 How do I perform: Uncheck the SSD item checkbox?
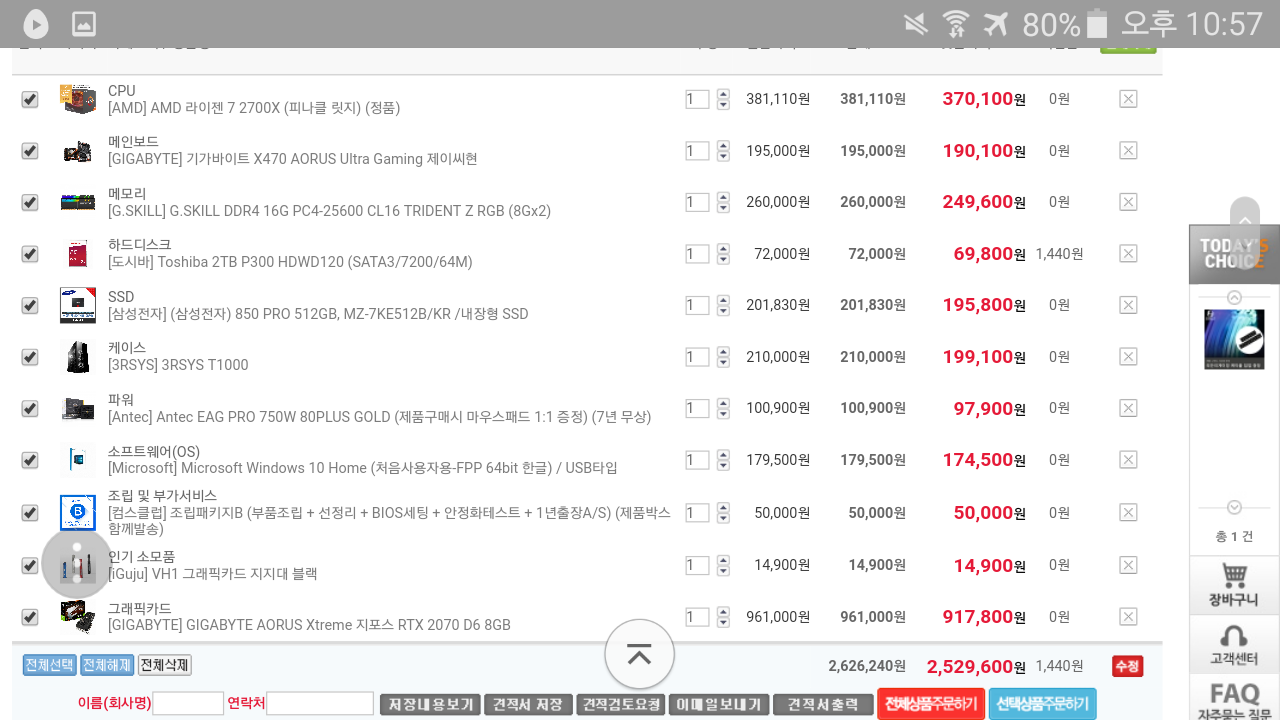[30, 305]
